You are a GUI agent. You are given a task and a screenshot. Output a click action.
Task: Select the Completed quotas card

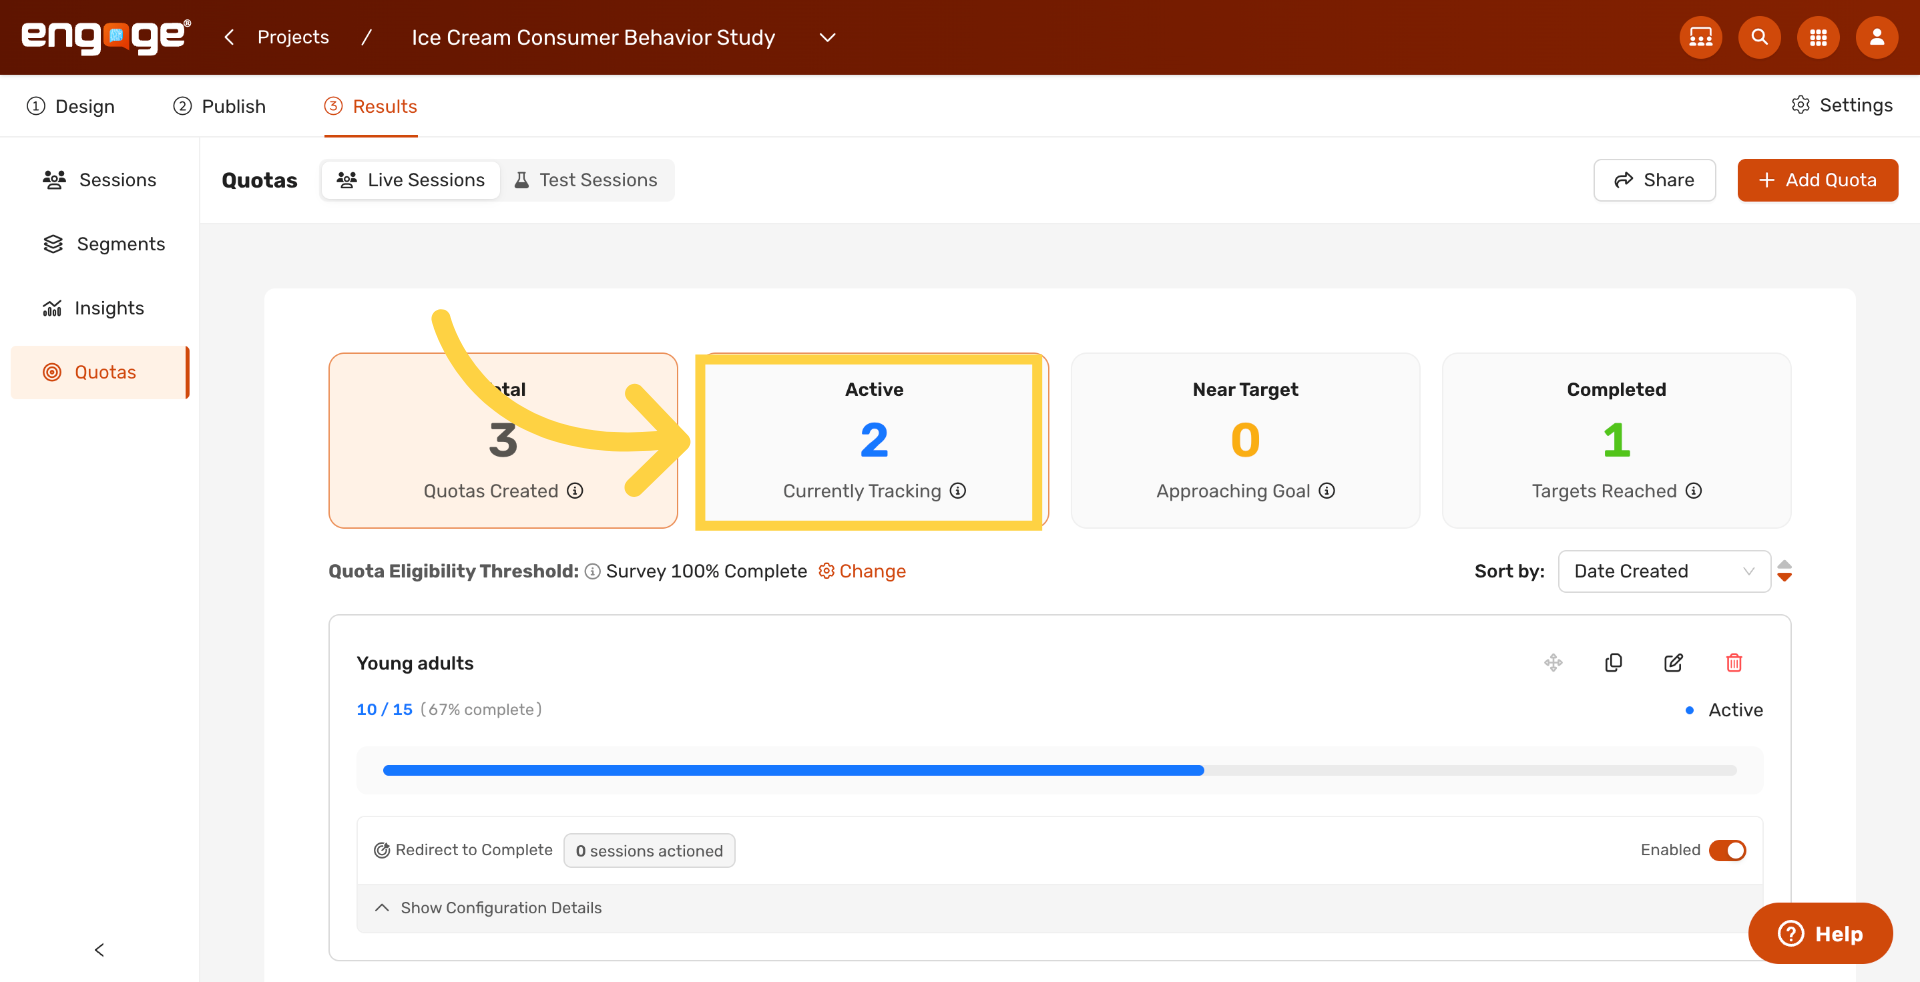(x=1616, y=440)
